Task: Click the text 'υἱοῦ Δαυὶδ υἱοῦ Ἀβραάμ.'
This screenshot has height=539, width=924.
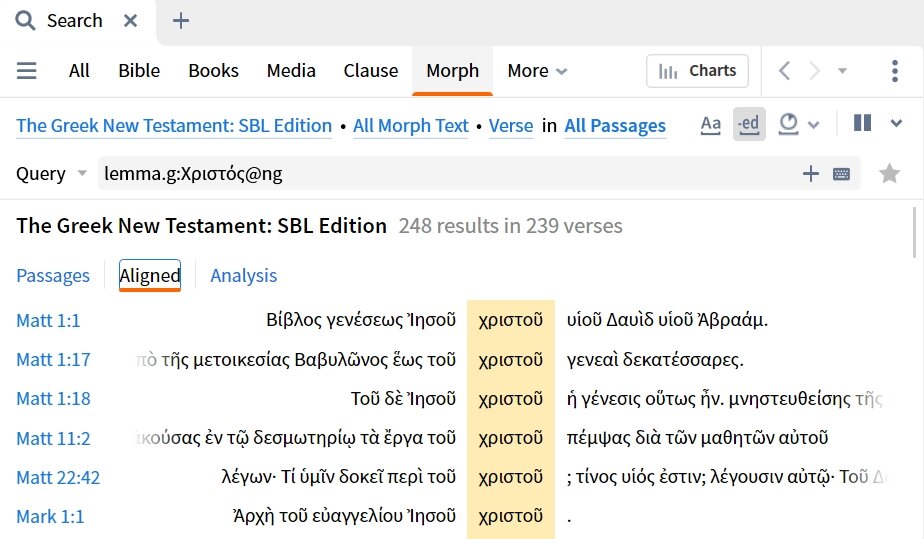Action: (667, 320)
